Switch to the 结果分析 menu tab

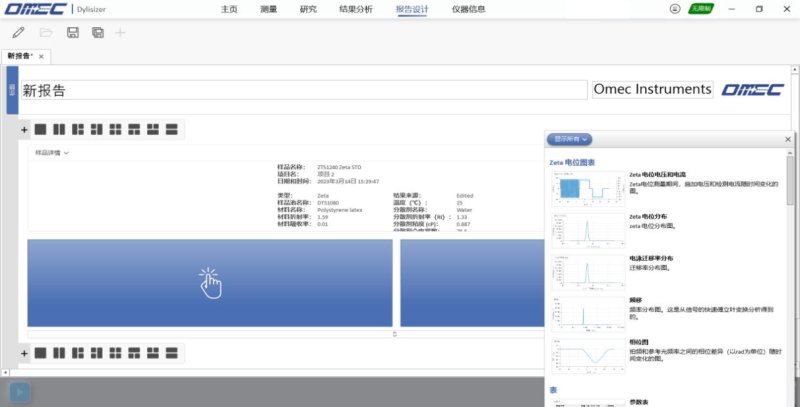tap(355, 9)
